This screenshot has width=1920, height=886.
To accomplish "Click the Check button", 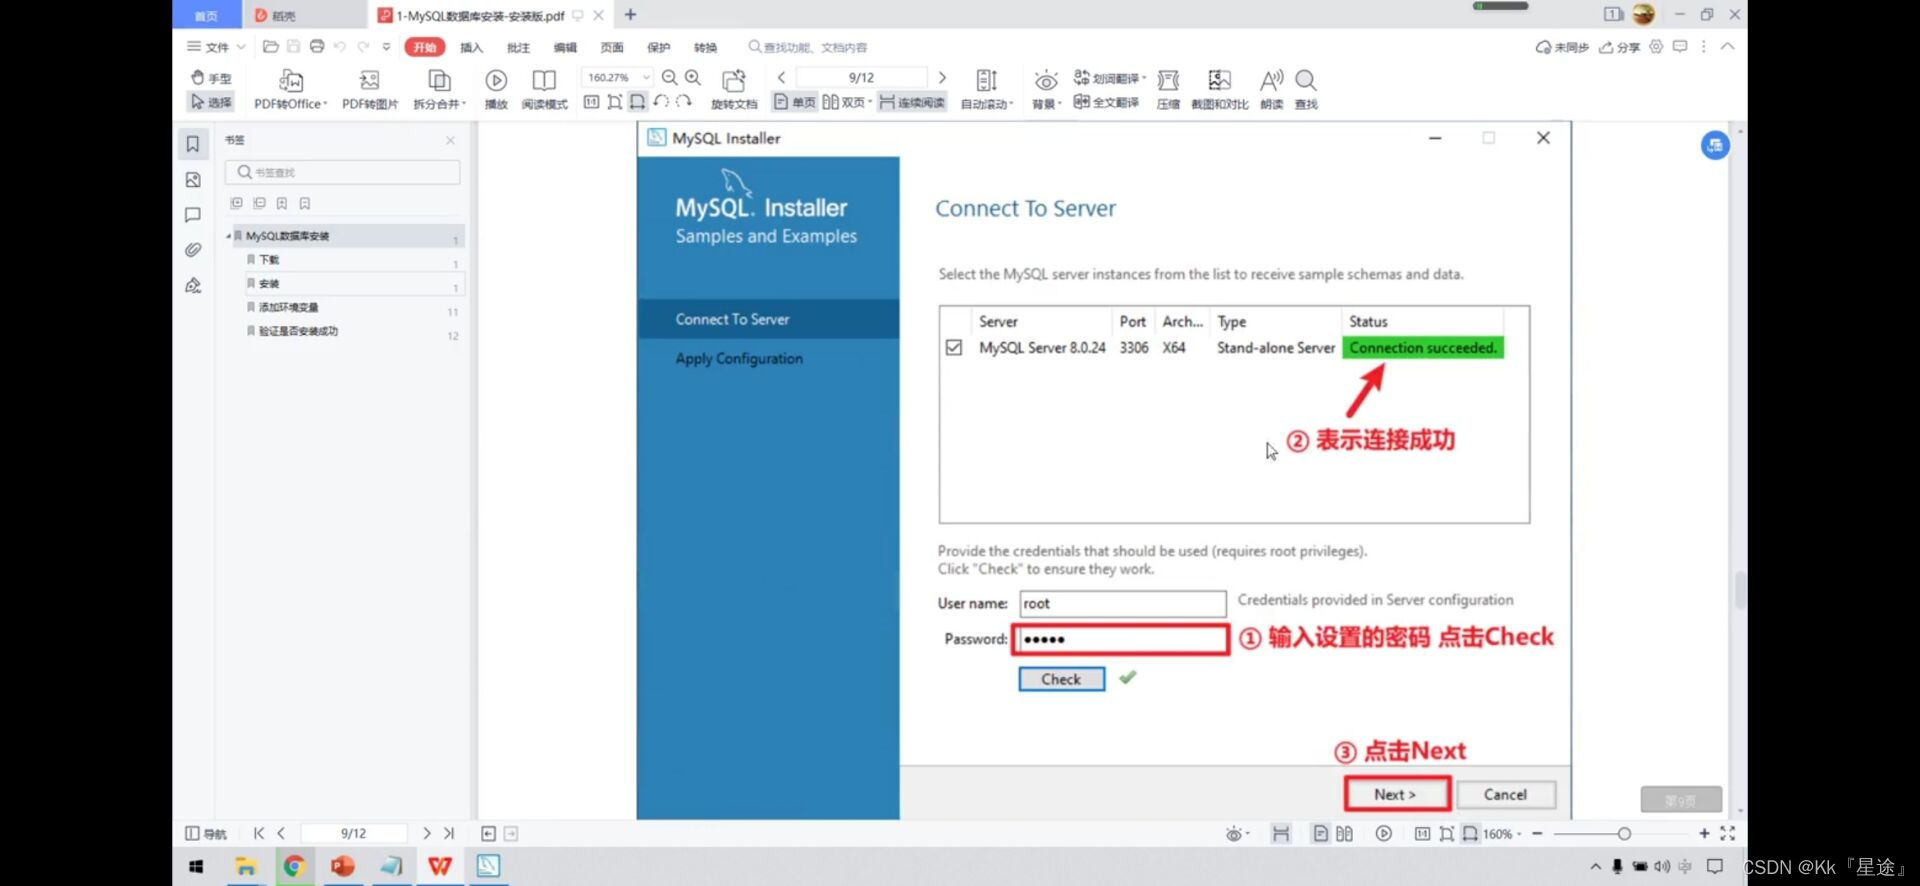I will 1061,679.
